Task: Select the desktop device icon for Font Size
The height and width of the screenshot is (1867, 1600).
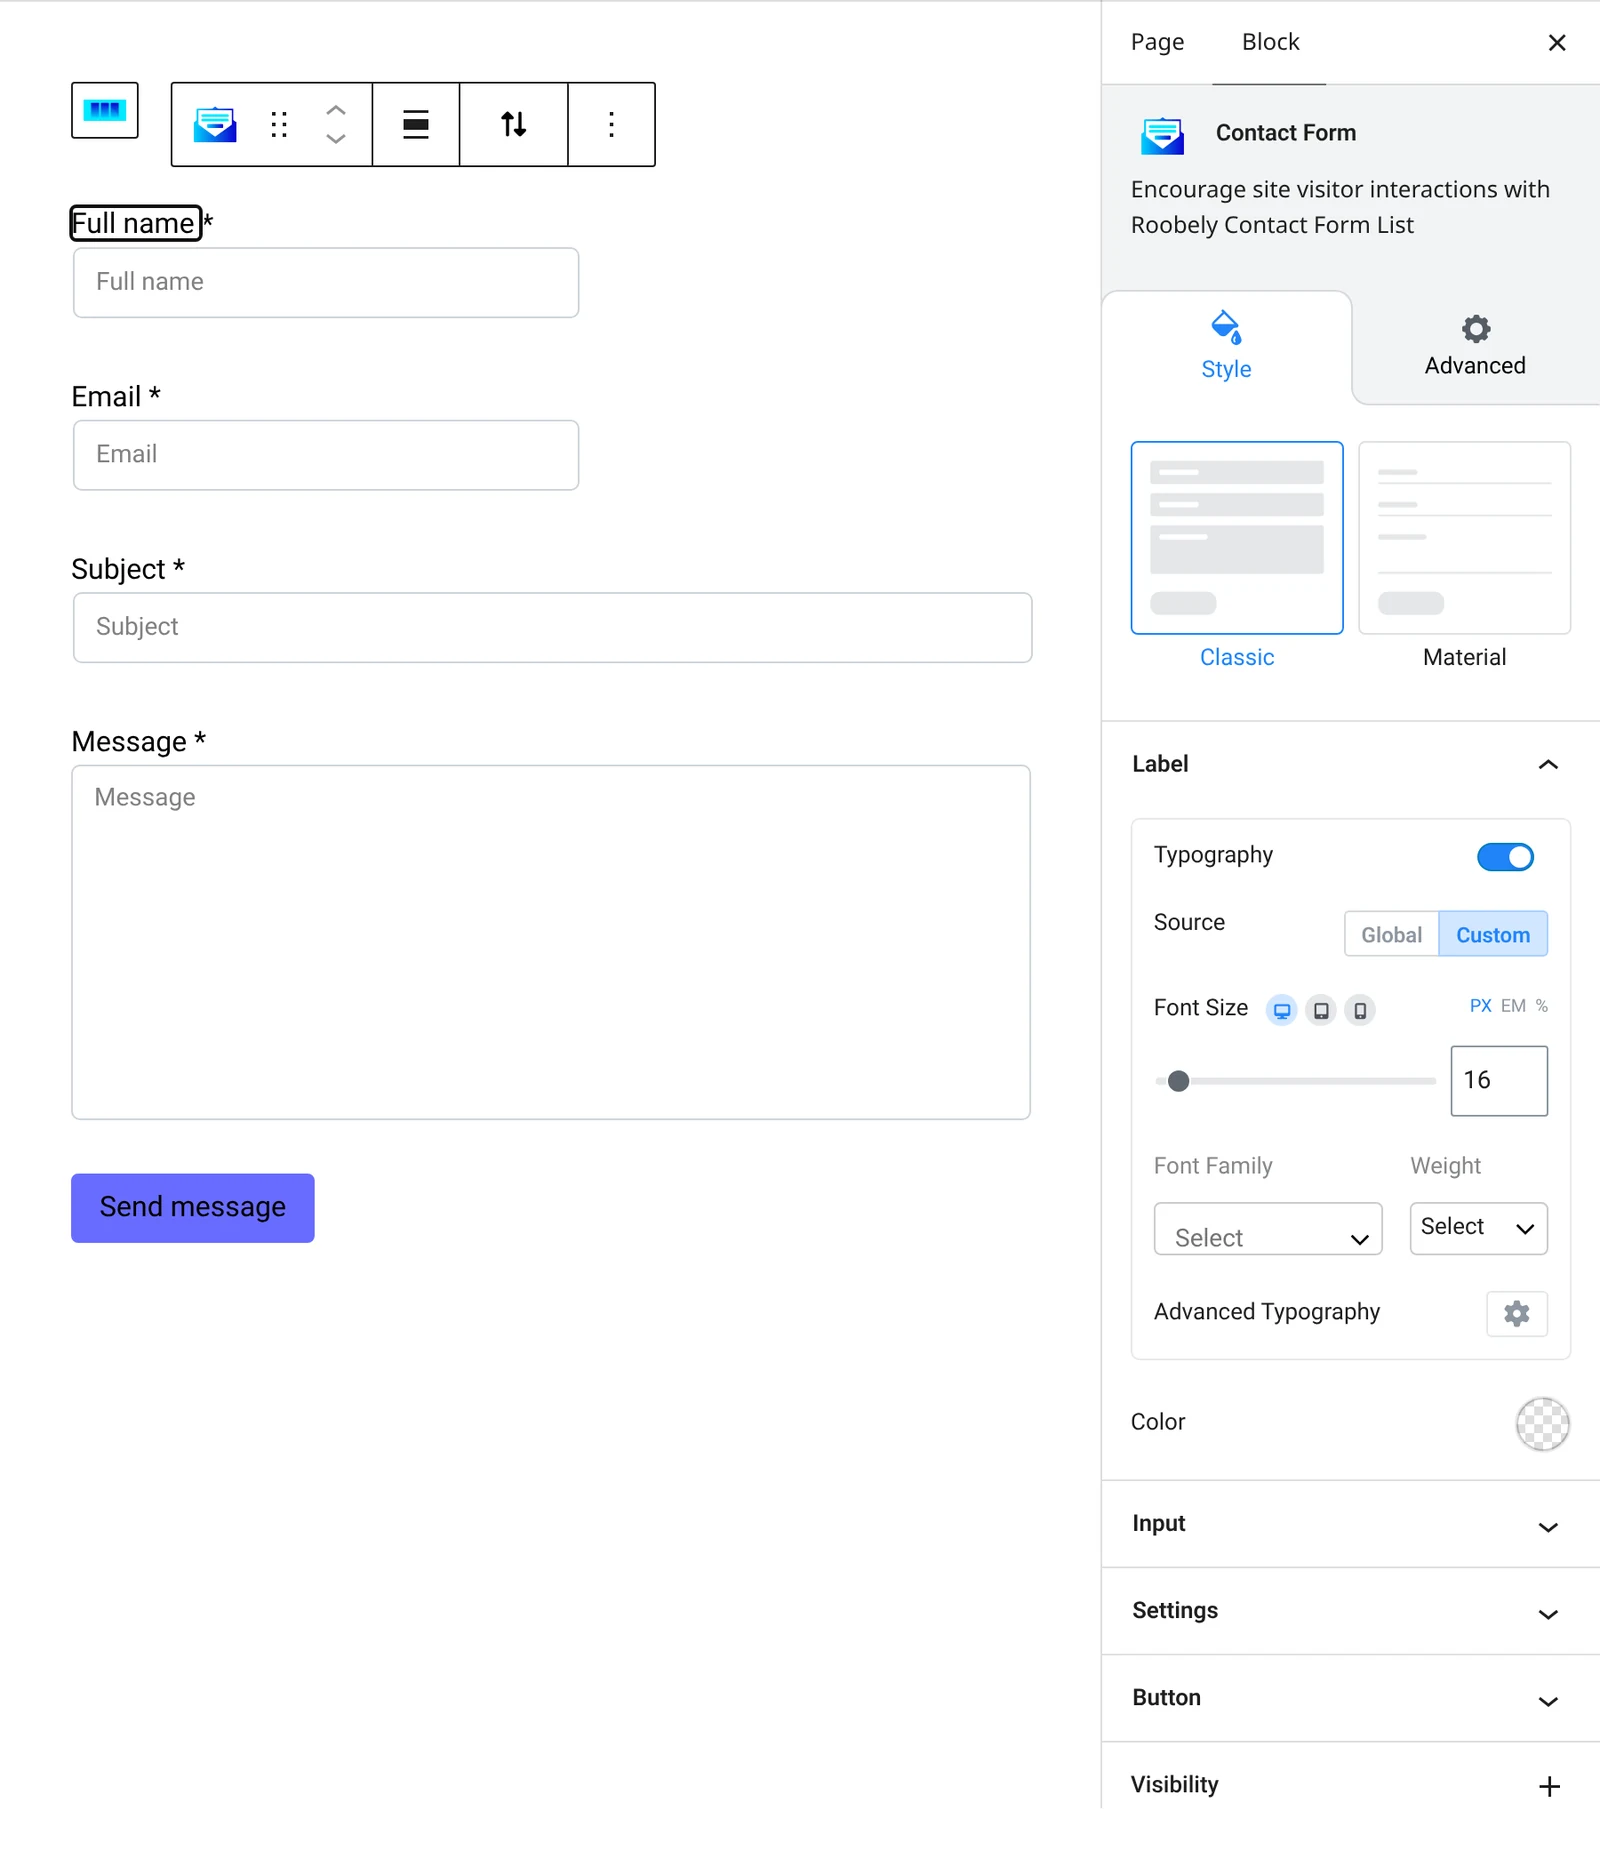Action: point(1282,1010)
